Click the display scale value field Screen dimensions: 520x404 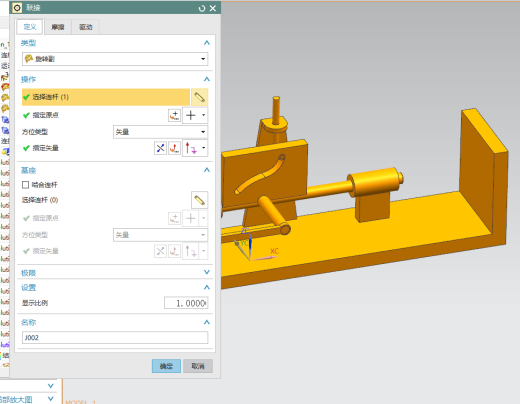(186, 303)
